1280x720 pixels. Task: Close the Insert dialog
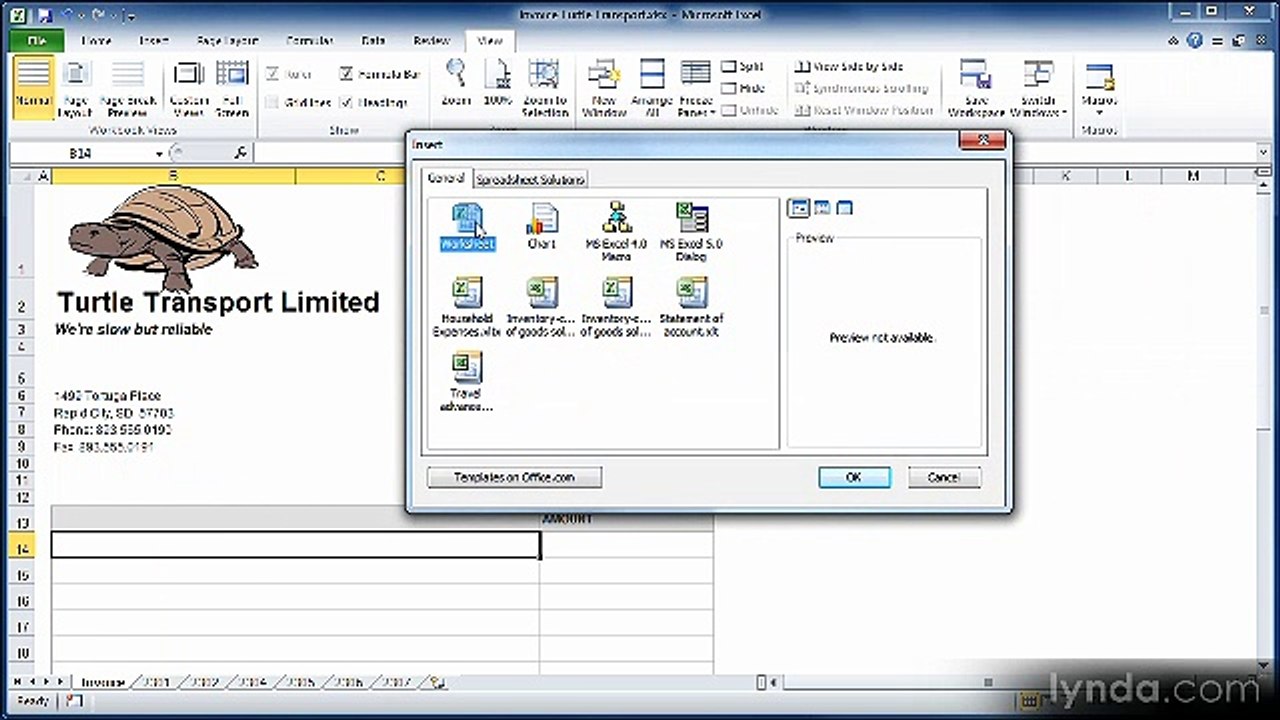tap(981, 143)
